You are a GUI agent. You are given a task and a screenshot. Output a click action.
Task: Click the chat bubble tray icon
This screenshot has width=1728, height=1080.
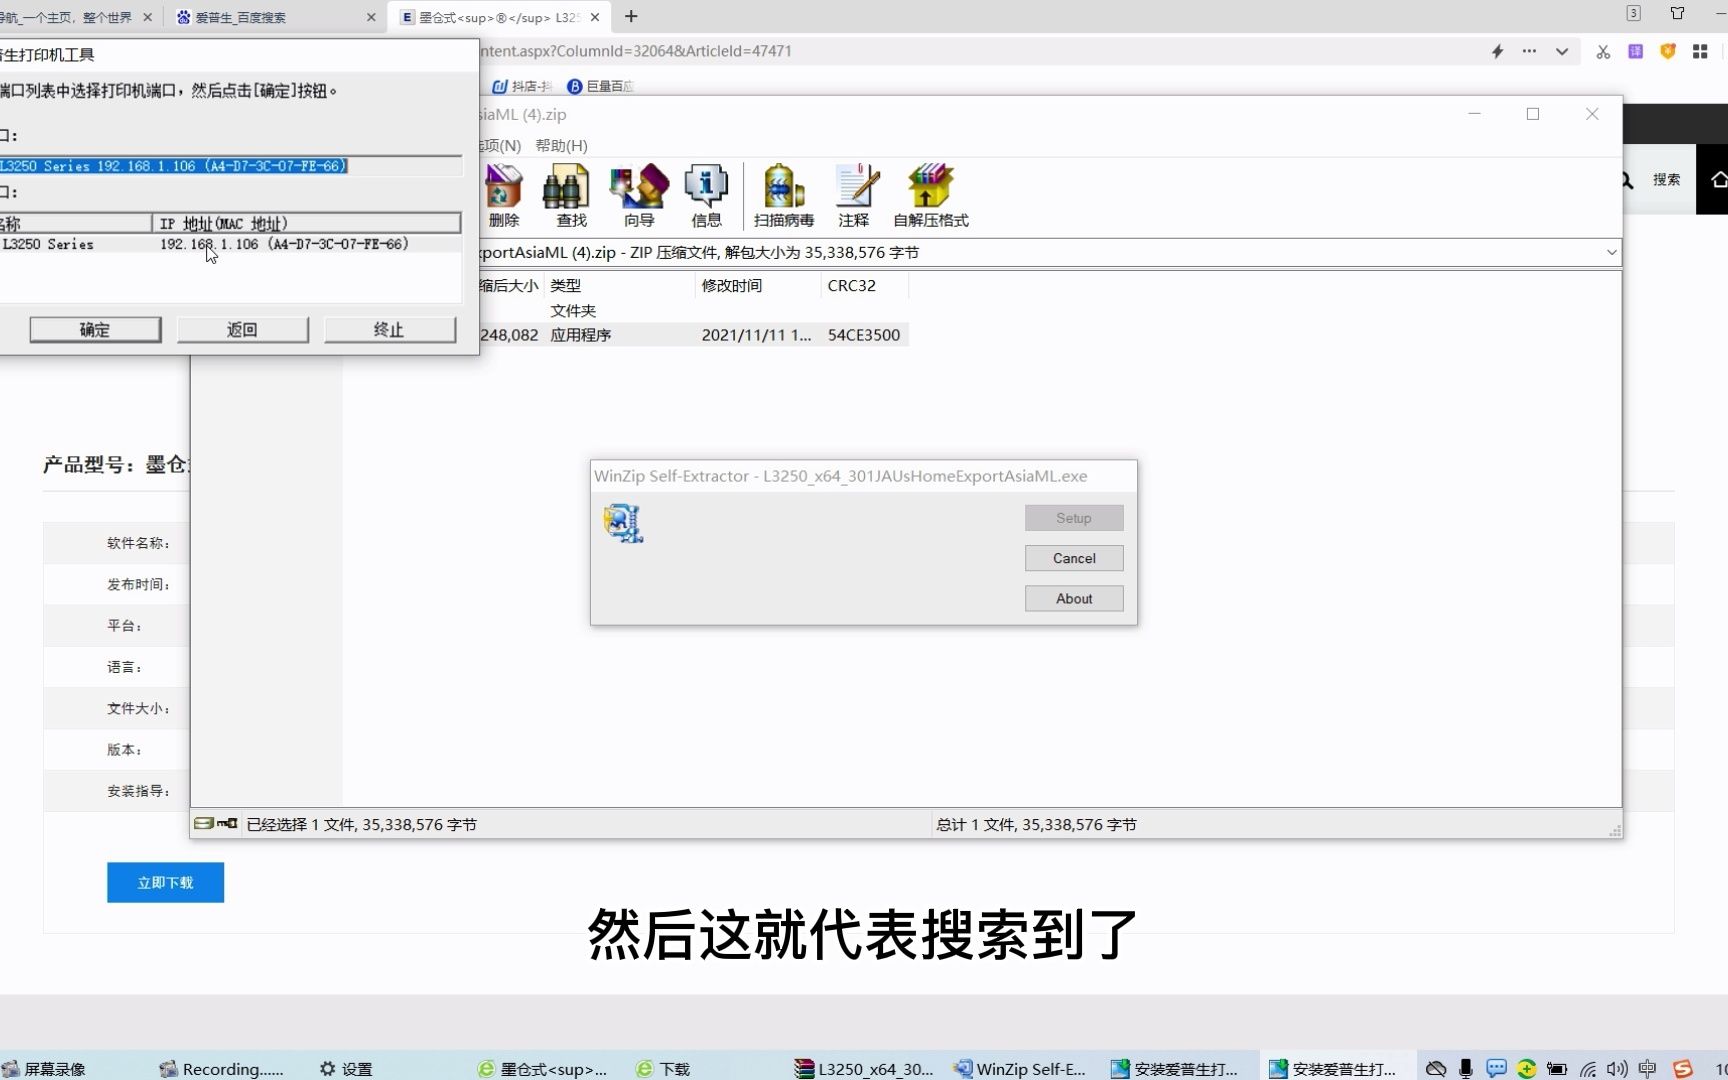[x=1496, y=1069]
